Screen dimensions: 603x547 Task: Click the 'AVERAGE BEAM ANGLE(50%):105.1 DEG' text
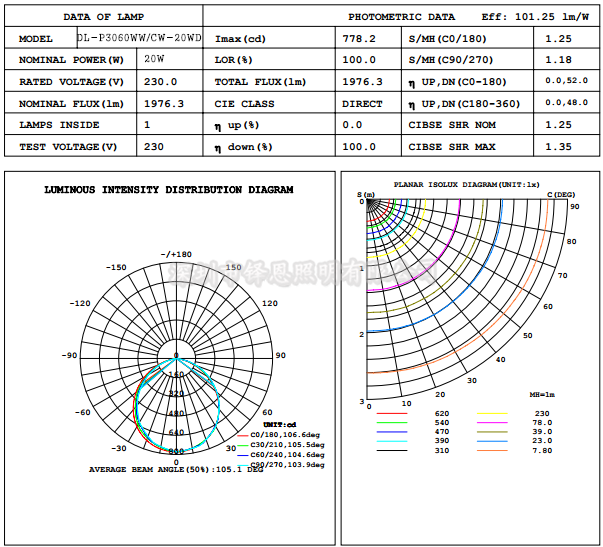[176, 470]
